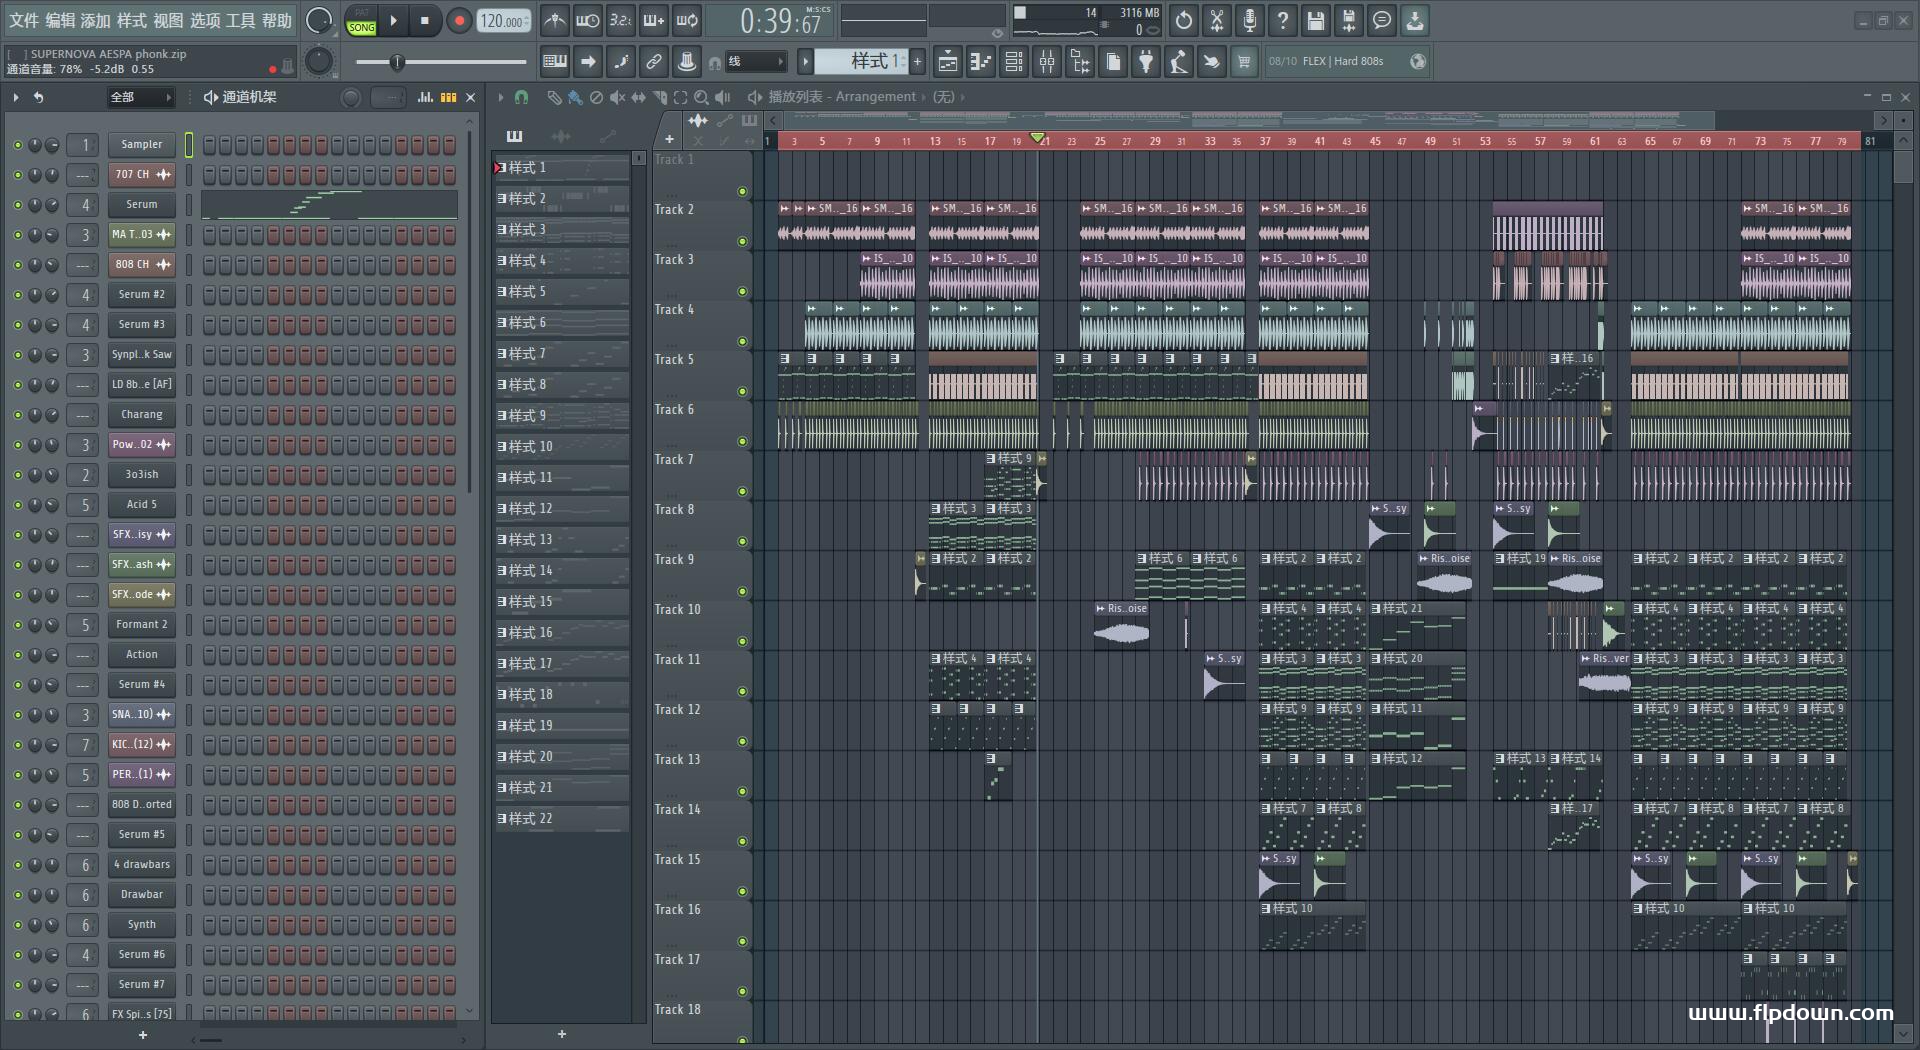Screen dimensions: 1920x1050
Task: Open the tempo tapper icon
Action: [1179, 62]
